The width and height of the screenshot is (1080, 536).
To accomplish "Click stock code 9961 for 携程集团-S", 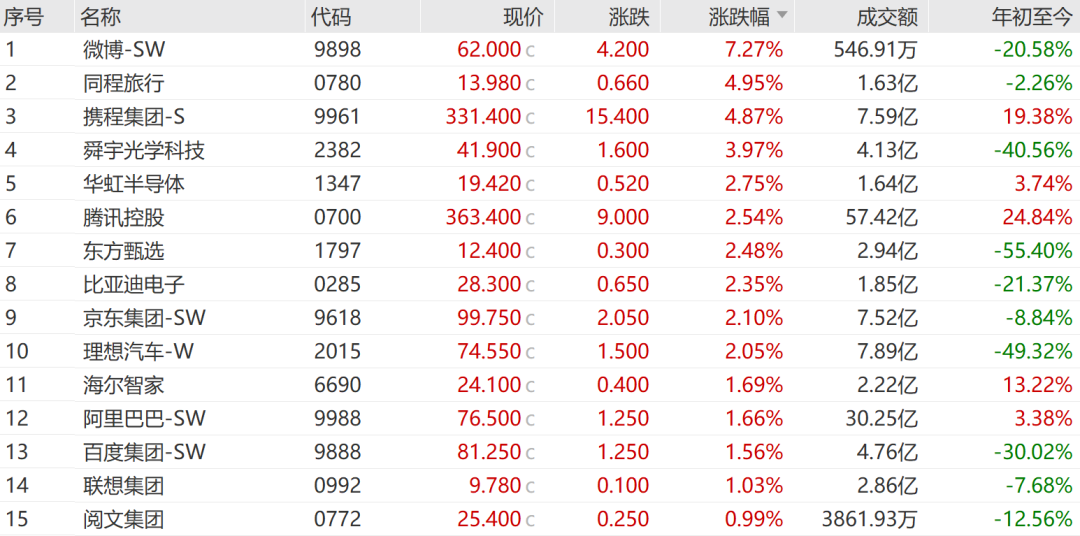I will coord(336,116).
